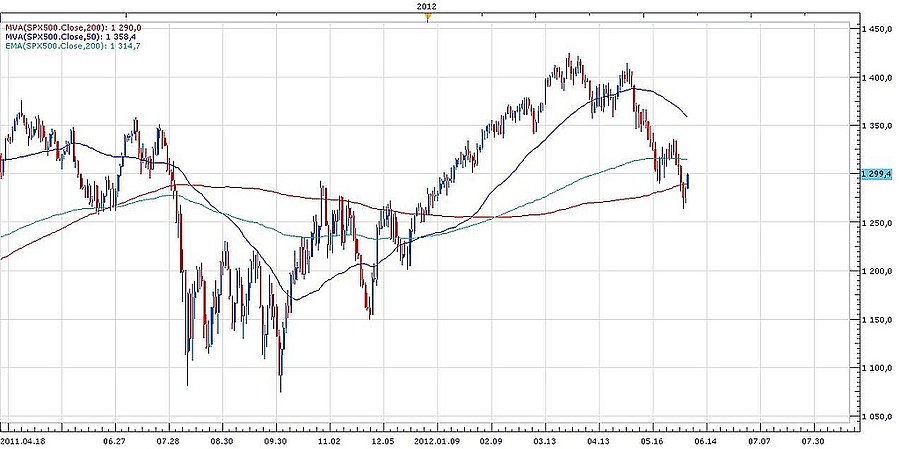
Task: Click the 1 250,0 price axis label
Action: (x=877, y=223)
